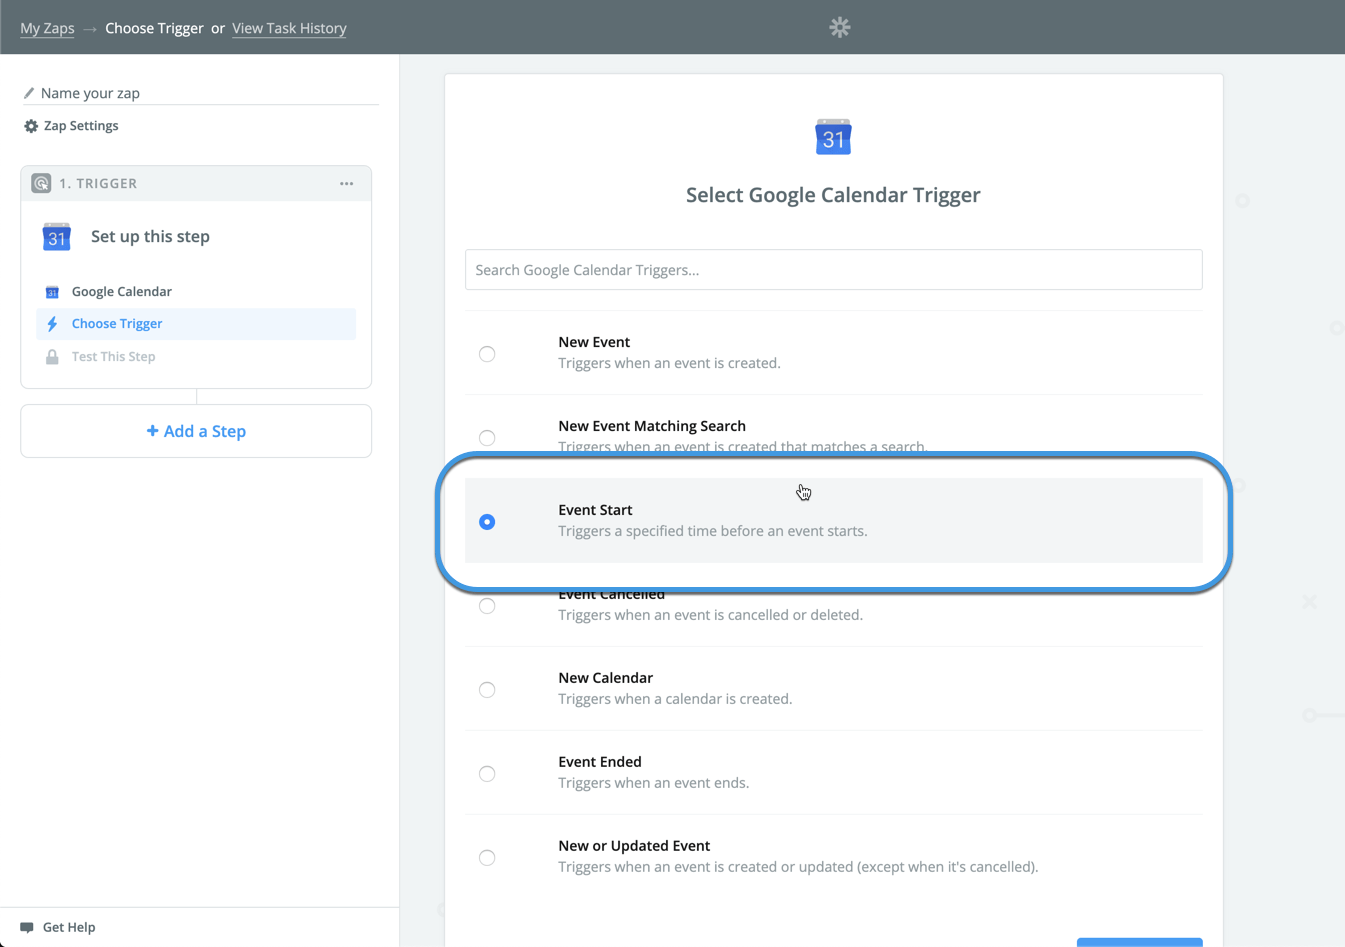Viewport: 1345px width, 947px height.
Task: Go to My Zaps breadcrumb link
Action: click(x=47, y=28)
